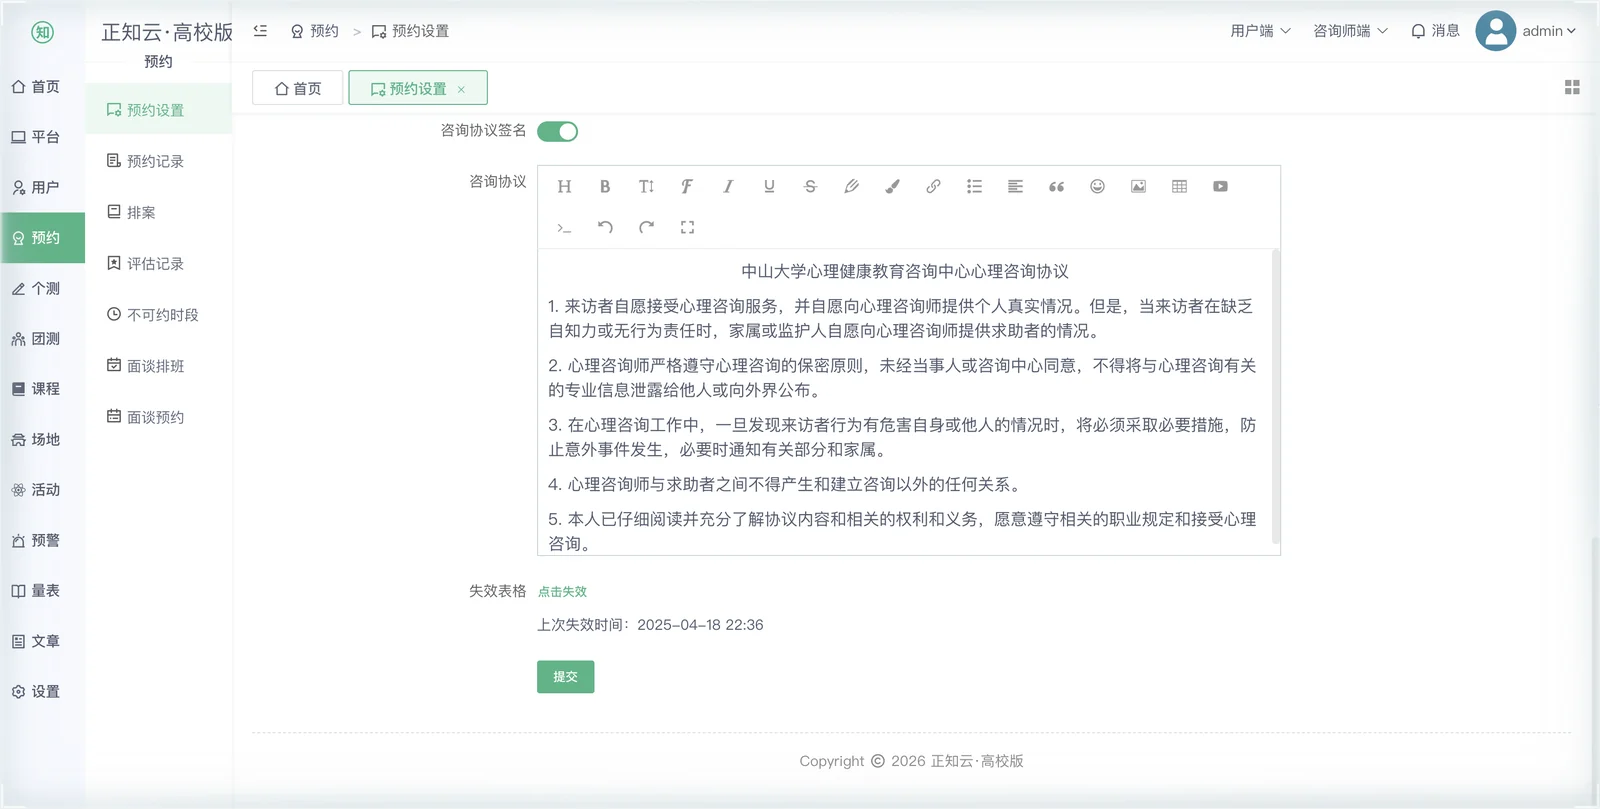Viewport: 1600px width, 809px height.
Task: Insert a video using the video icon
Action: (x=1220, y=187)
